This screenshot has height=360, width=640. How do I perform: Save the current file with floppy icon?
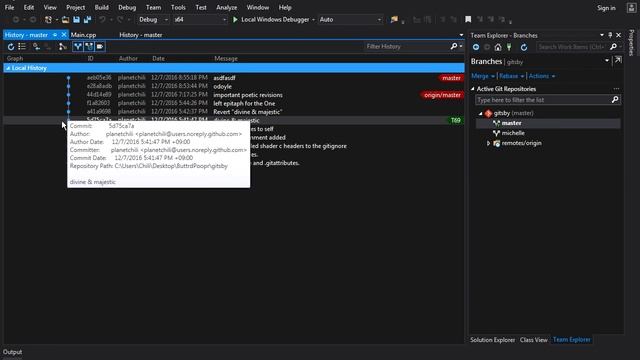pos(76,20)
